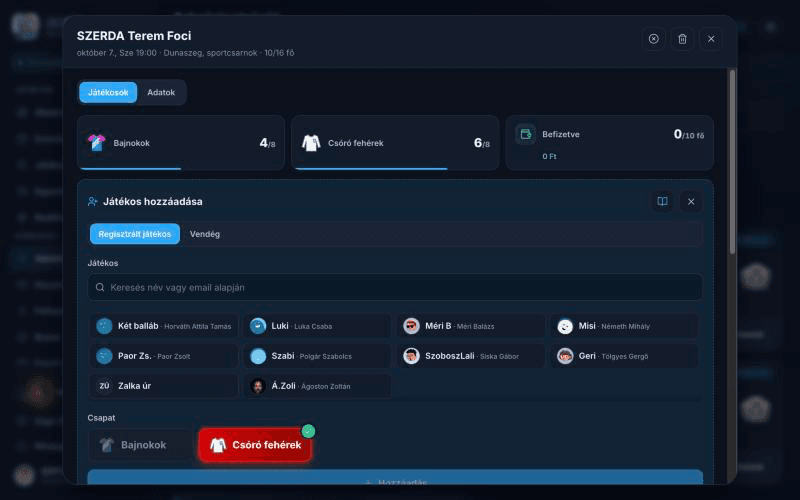Viewport: 800px width, 500px height.
Task: Click Misi's avatar icon
Action: 565,326
